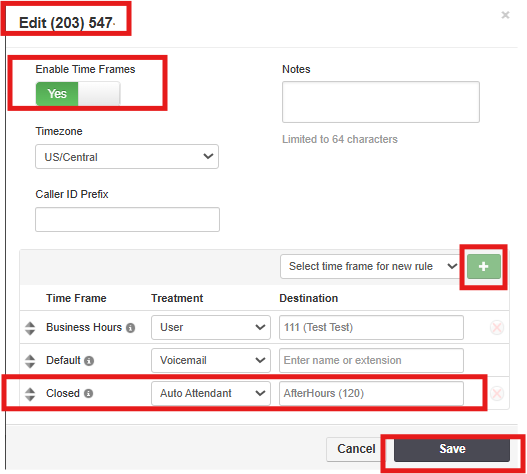
Task: Click the Default time frame info icon
Action: click(89, 361)
